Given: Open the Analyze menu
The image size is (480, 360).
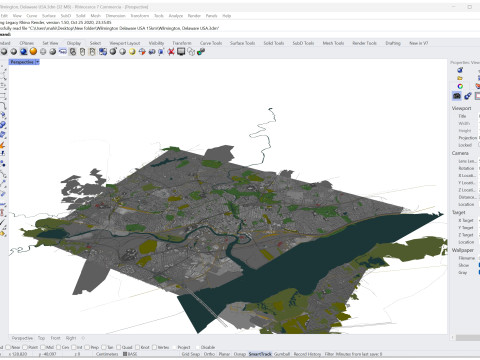Looking at the screenshot, I should tap(176, 16).
